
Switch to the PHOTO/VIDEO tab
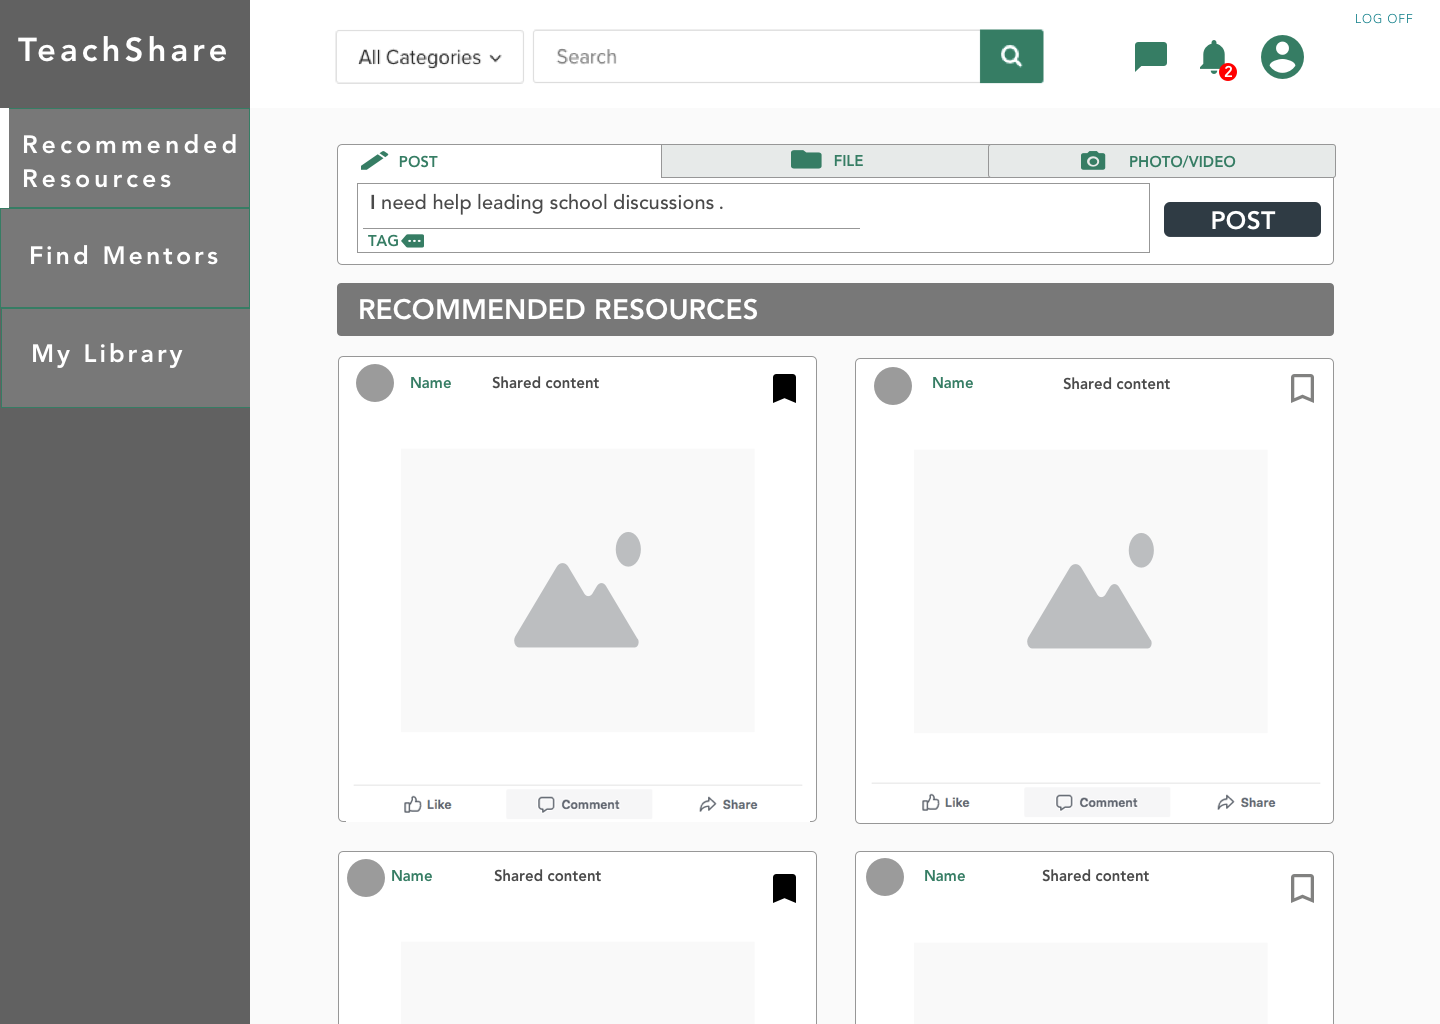1160,161
